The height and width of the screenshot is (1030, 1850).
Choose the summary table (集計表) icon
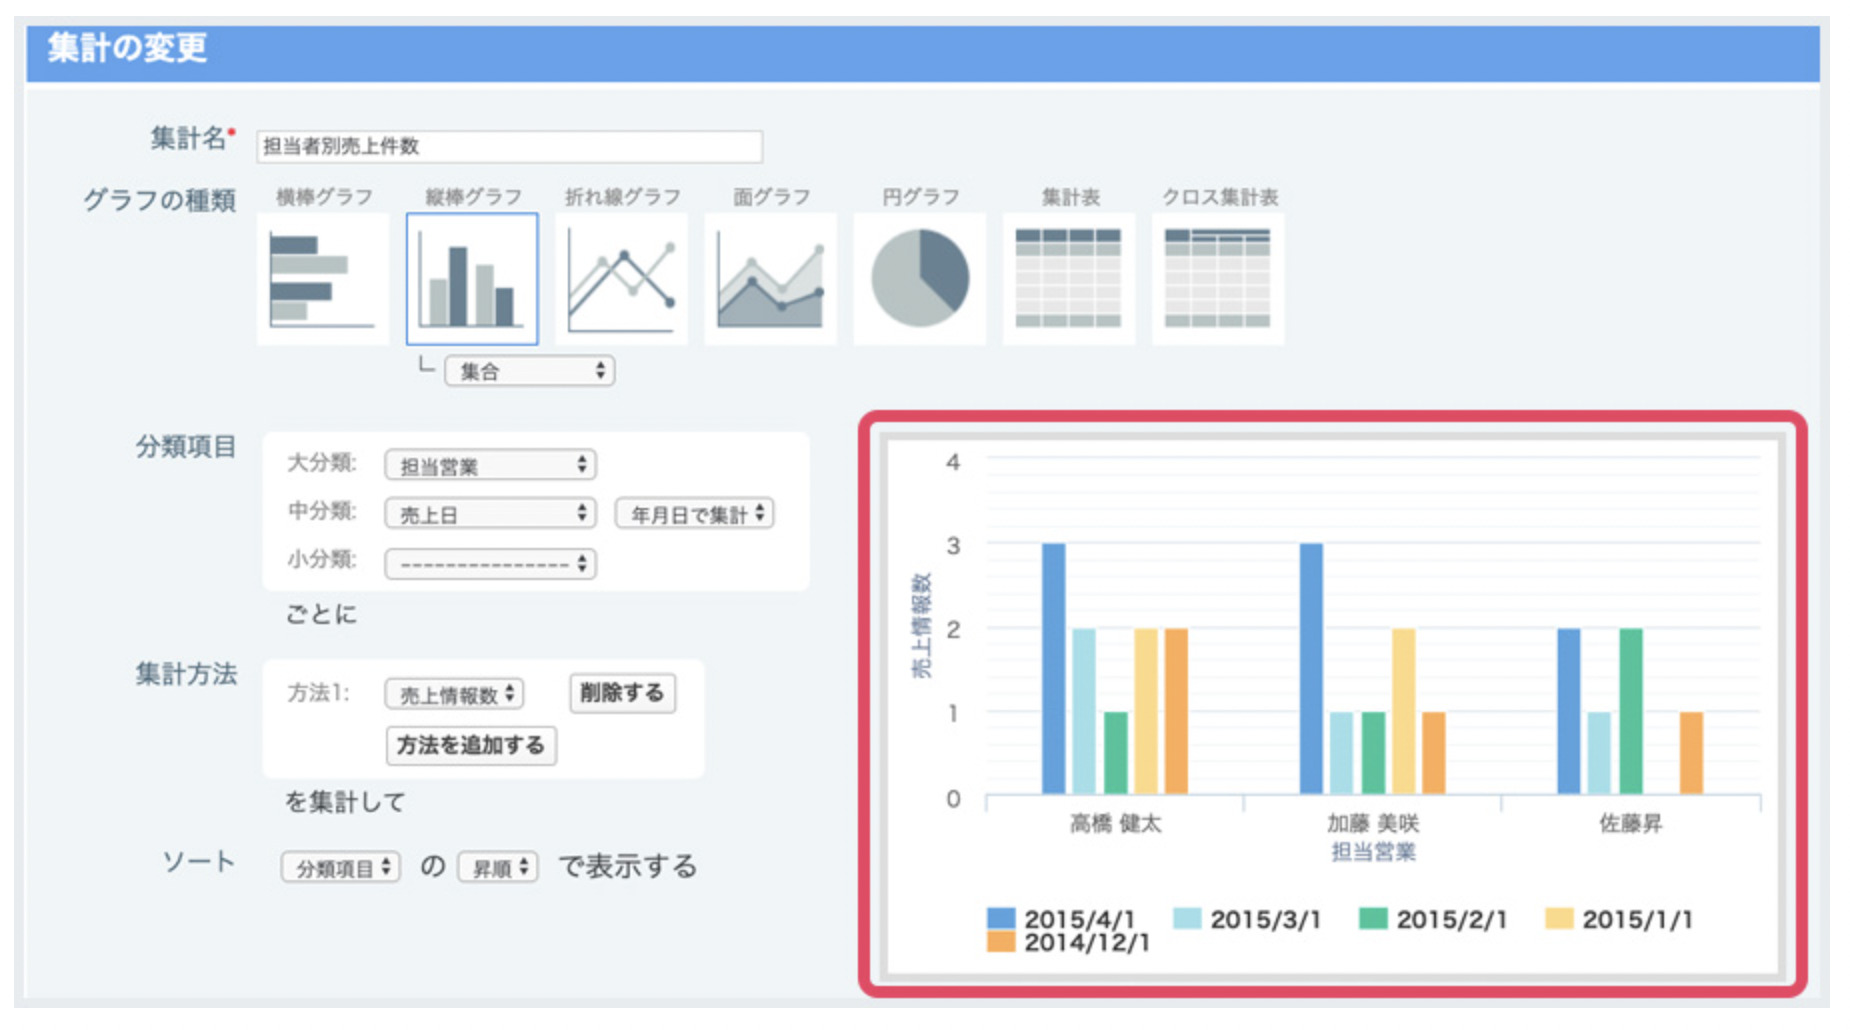point(1068,279)
